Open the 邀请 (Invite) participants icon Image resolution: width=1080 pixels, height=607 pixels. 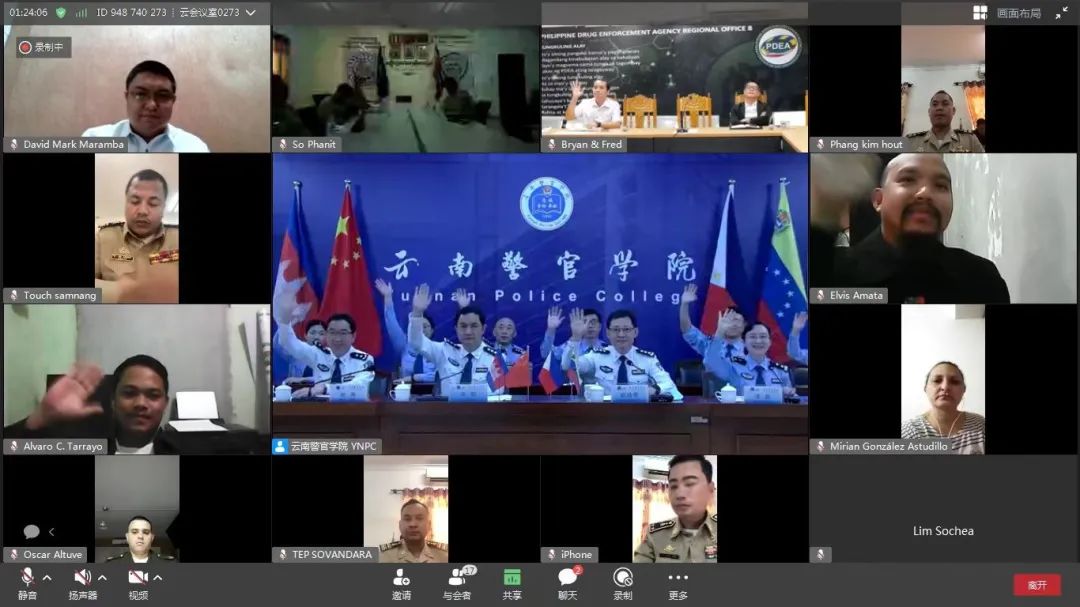tap(401, 582)
